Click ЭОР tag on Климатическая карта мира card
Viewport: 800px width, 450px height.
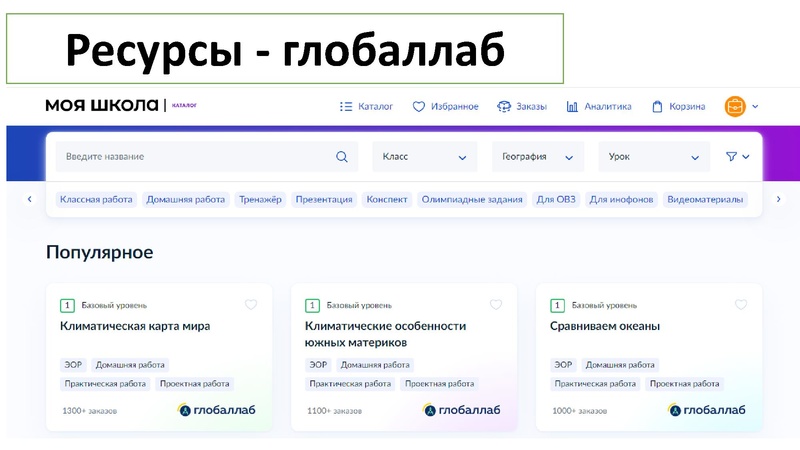(73, 365)
